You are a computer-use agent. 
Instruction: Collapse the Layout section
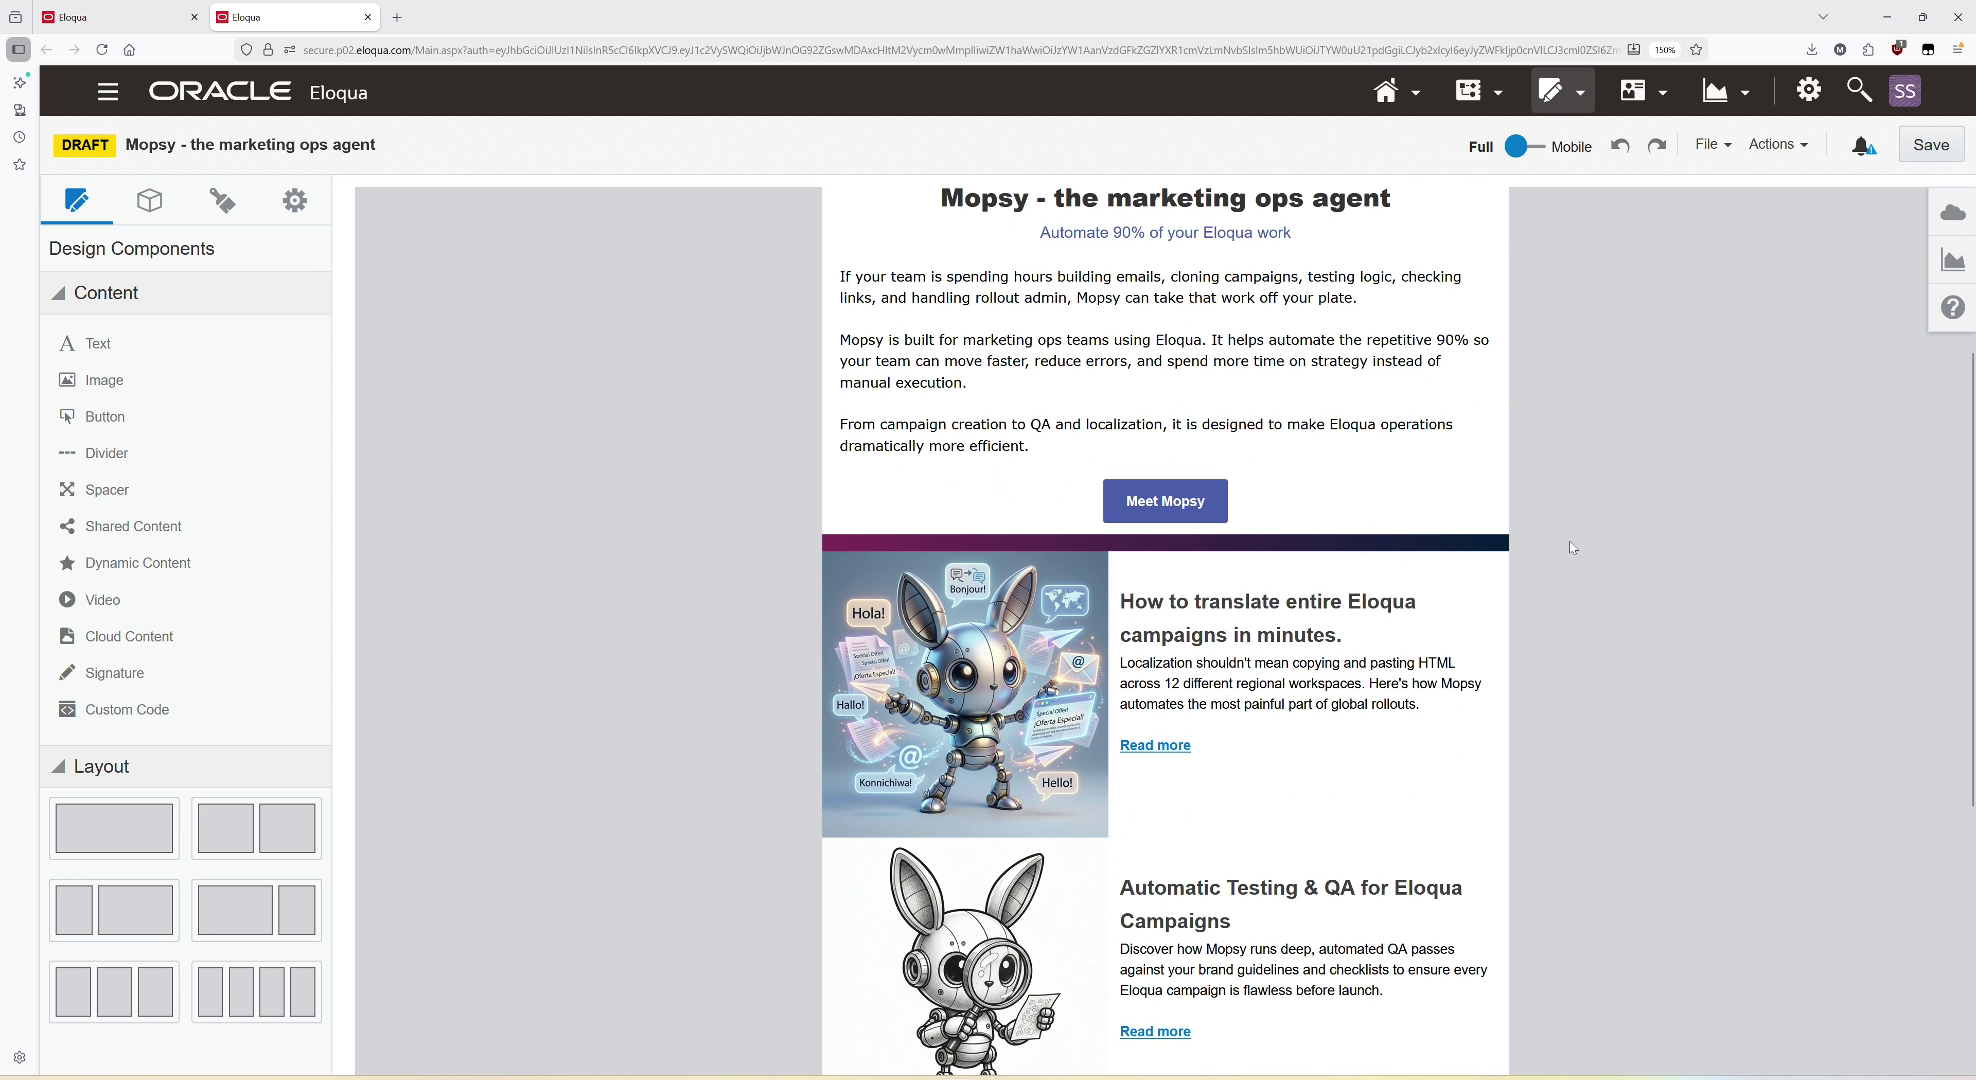186,767
